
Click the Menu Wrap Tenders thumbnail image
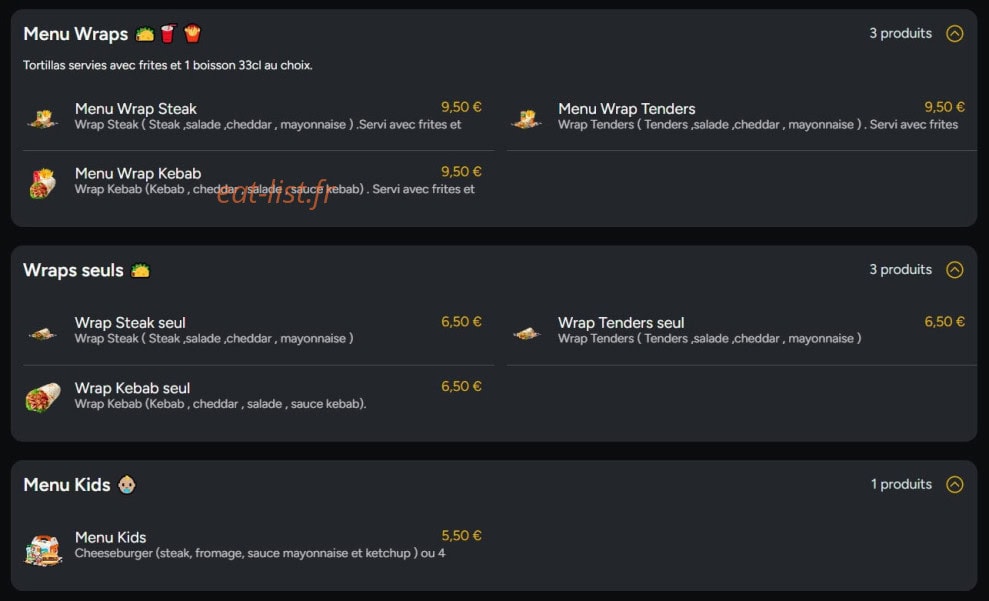[527, 118]
